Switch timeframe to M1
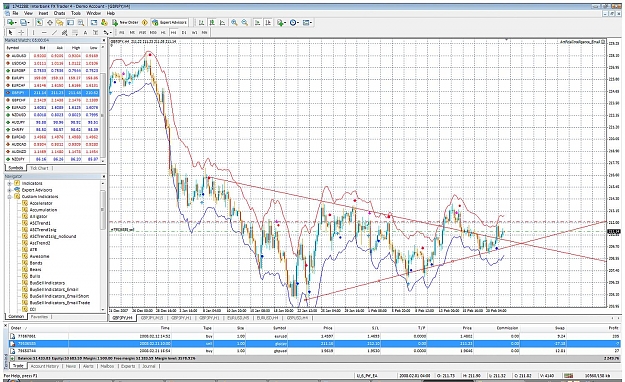The height and width of the screenshot is (382, 625). tap(122, 33)
